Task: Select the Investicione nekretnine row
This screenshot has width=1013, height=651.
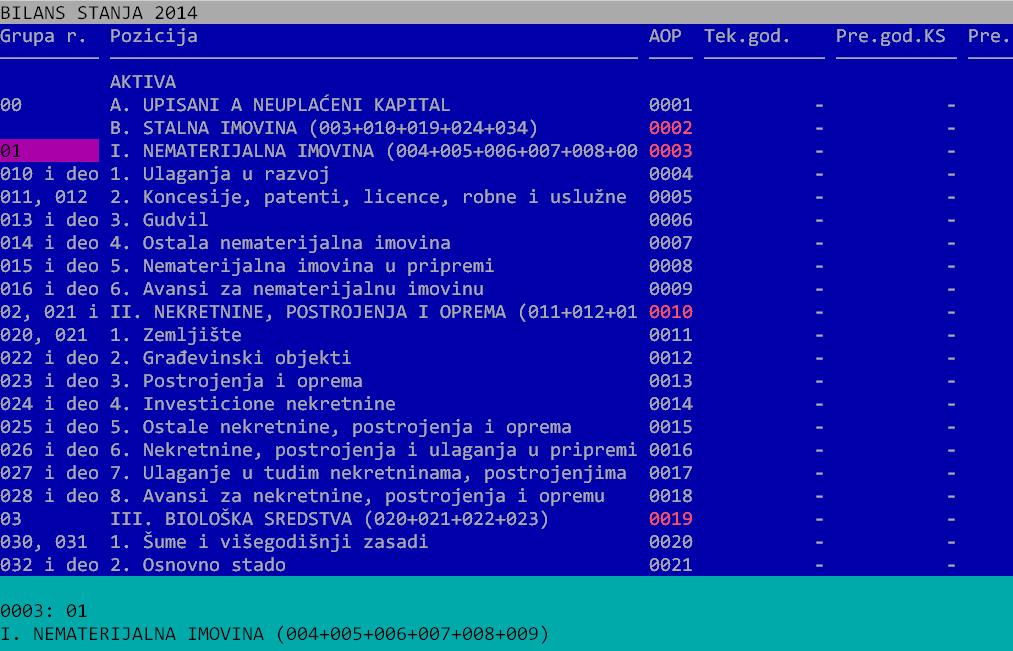Action: tap(268, 404)
